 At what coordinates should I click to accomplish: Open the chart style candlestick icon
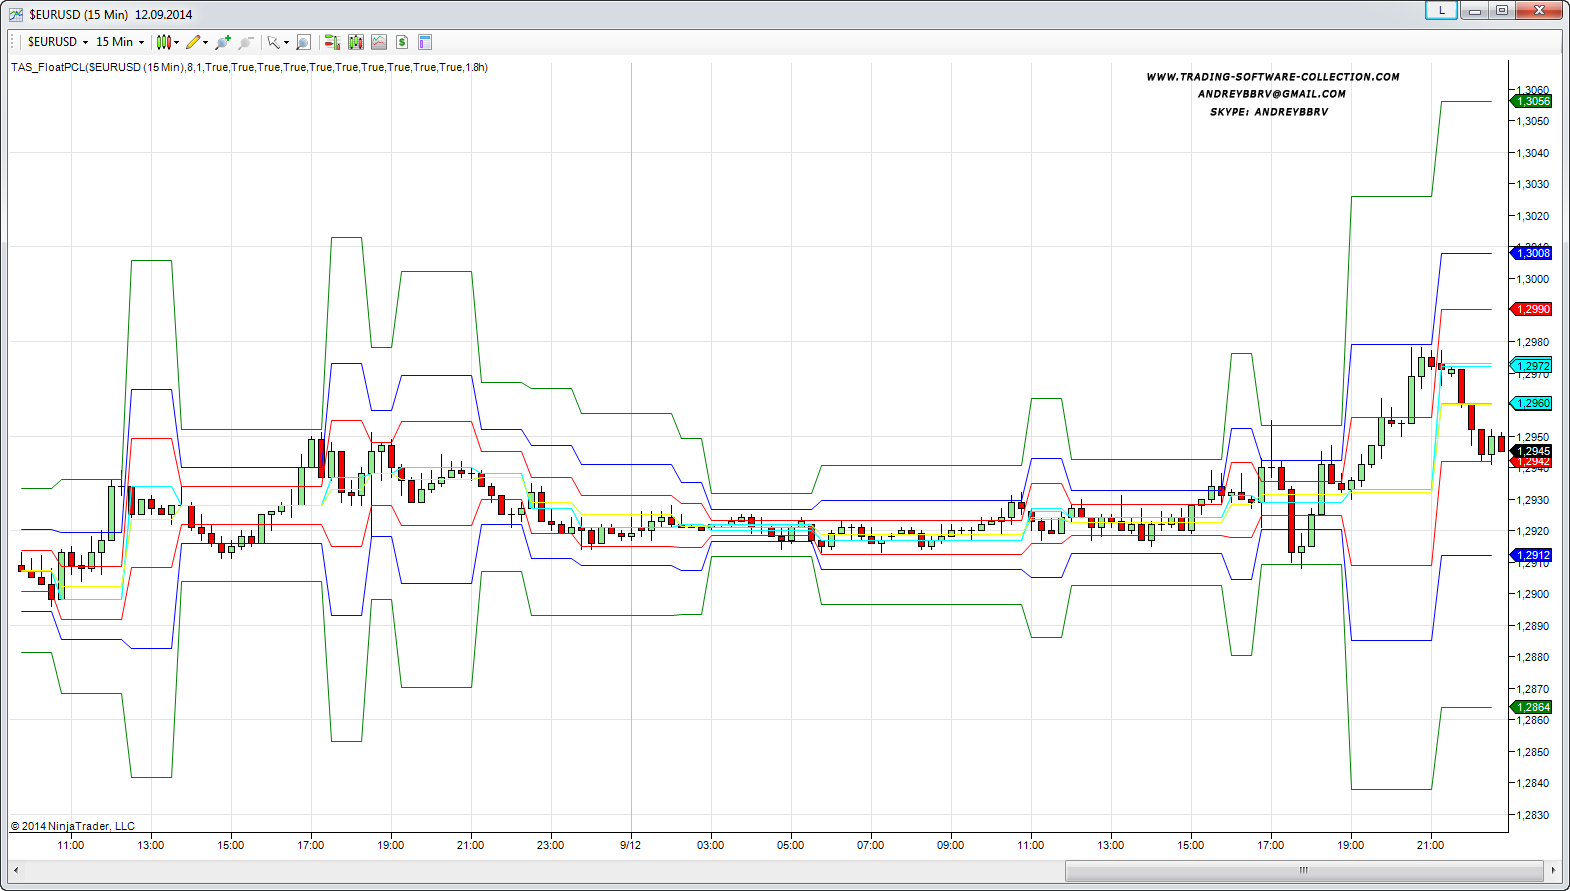click(x=164, y=42)
